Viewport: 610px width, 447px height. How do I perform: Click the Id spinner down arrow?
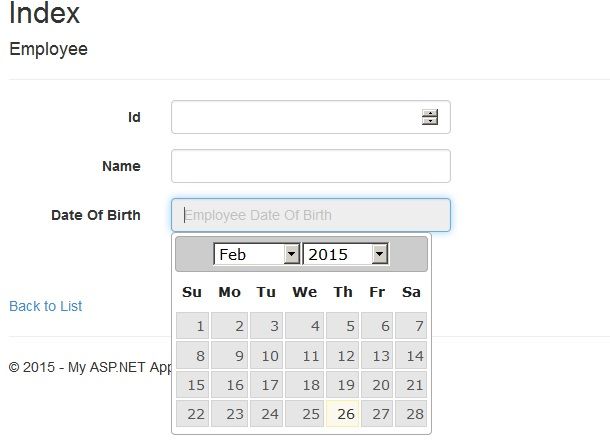(430, 121)
